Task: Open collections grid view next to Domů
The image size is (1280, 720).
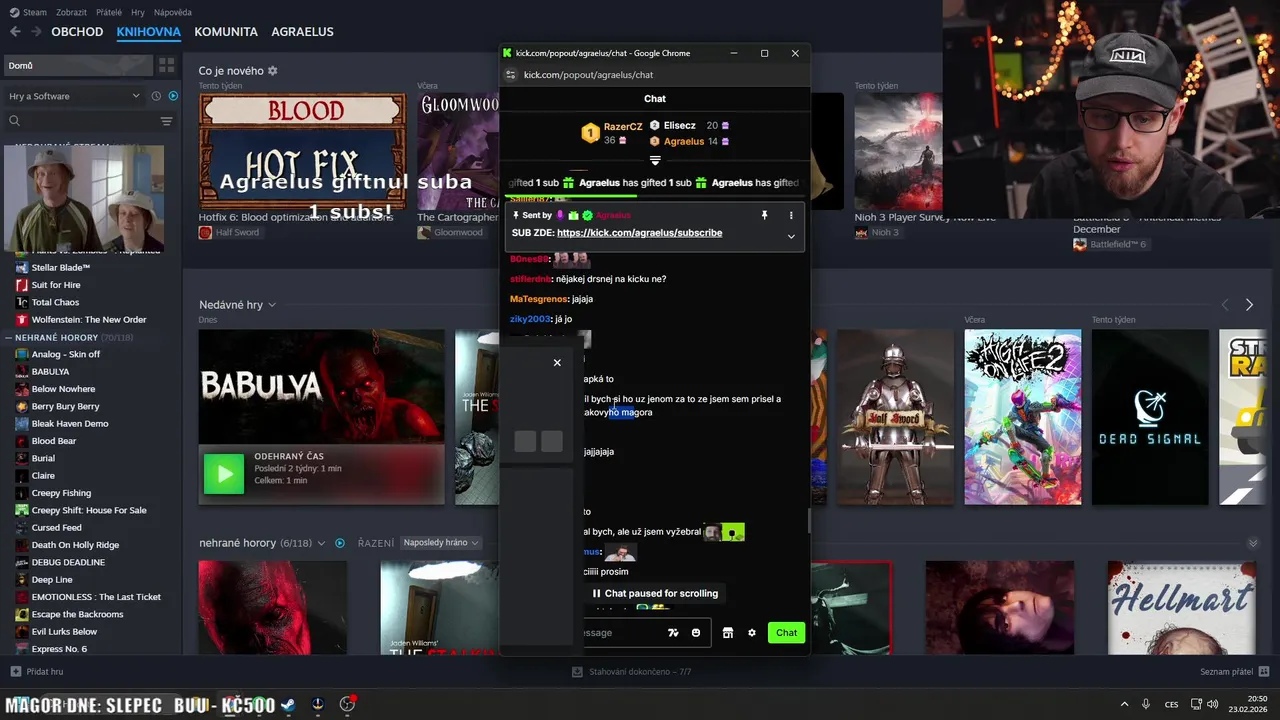Action: (x=166, y=65)
